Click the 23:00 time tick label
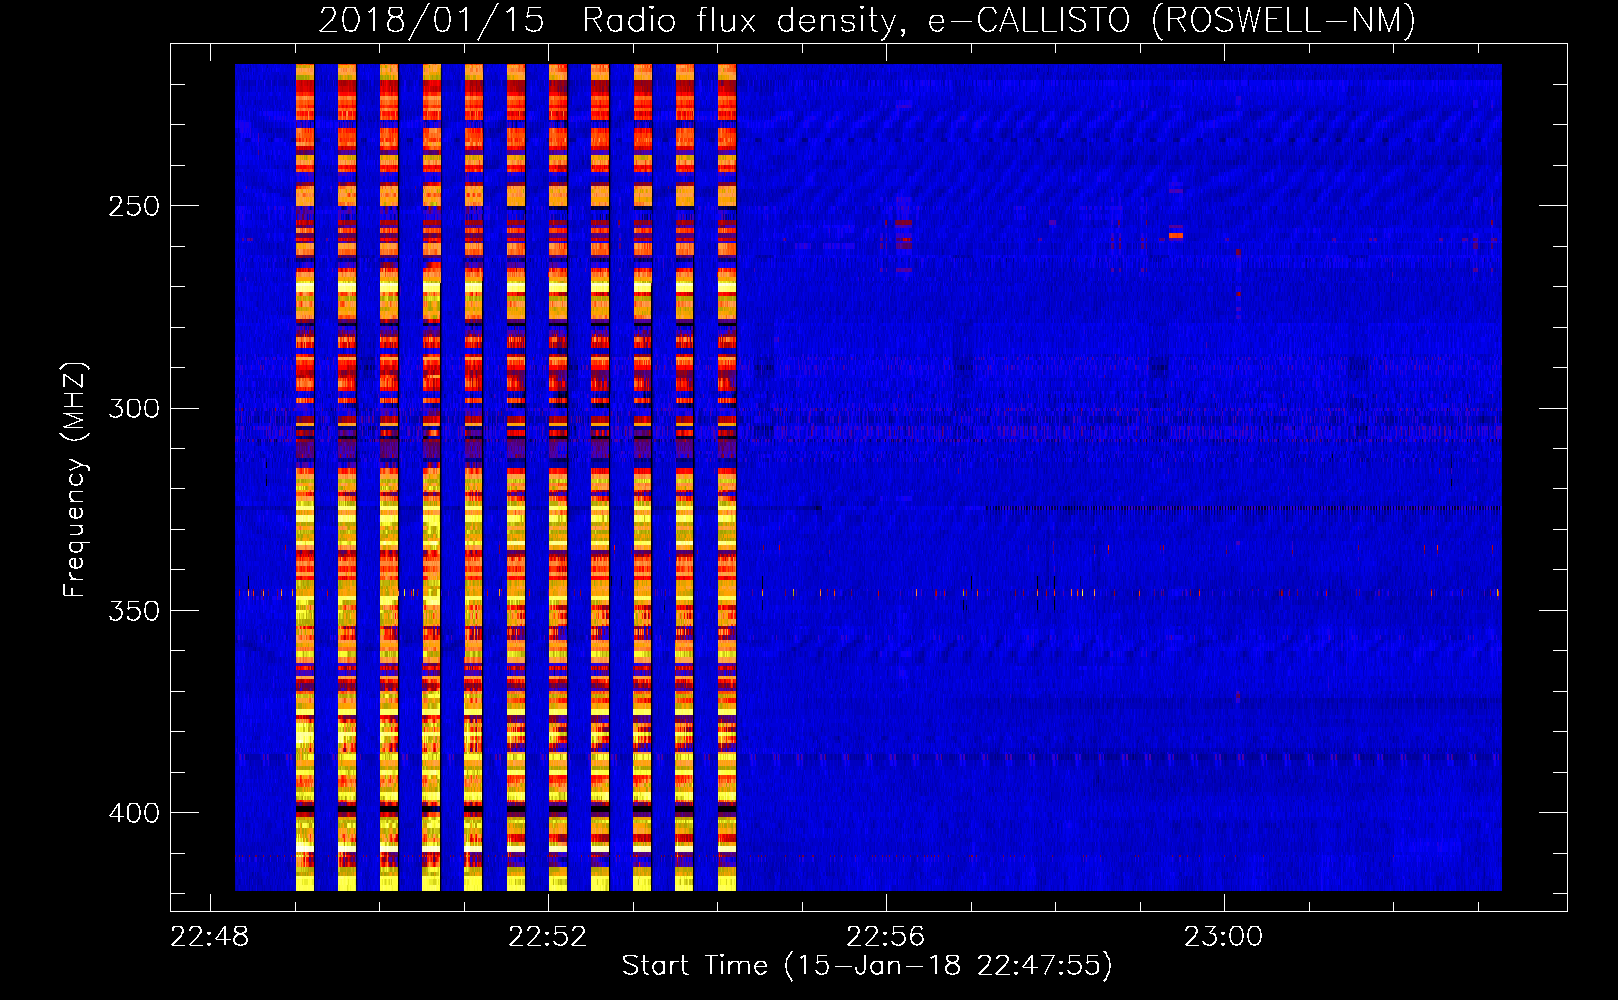This screenshot has width=1618, height=1000. click(x=1224, y=937)
